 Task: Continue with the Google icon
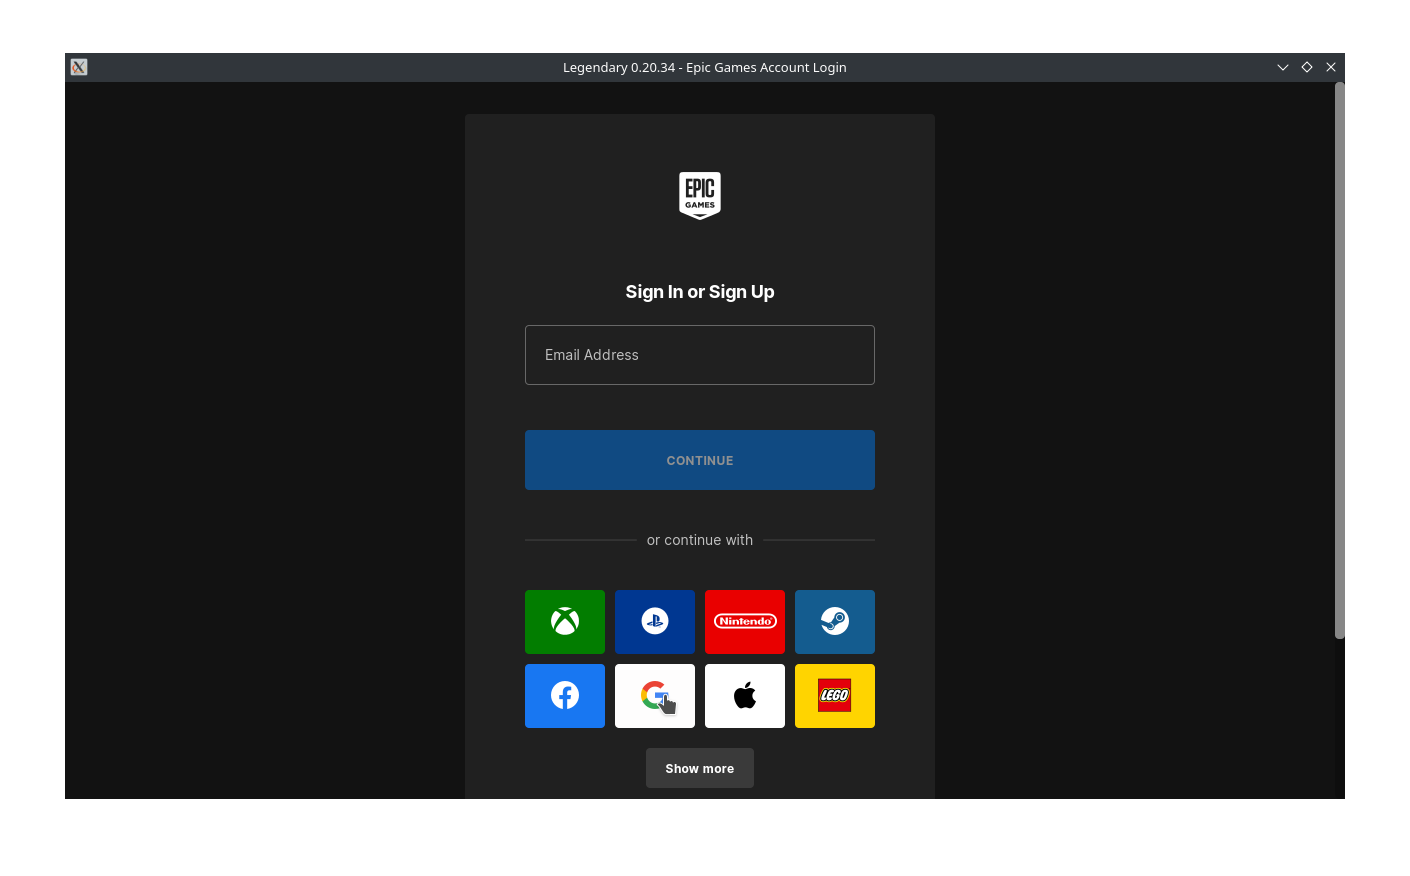pos(655,696)
